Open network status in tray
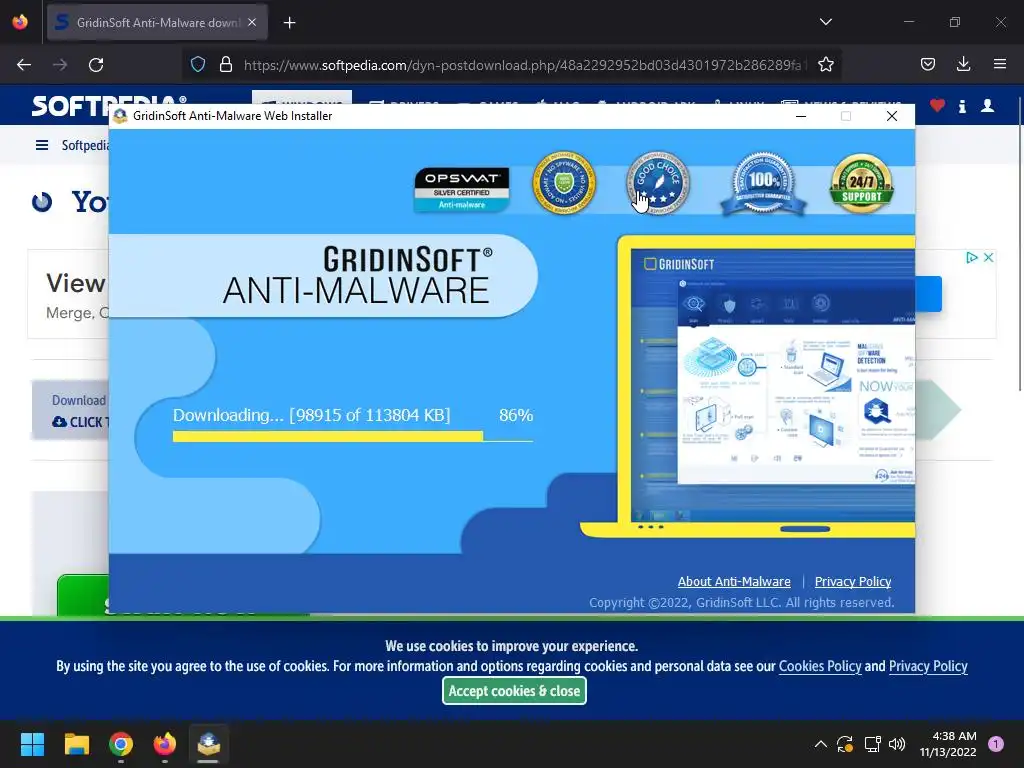The width and height of the screenshot is (1024, 768). point(872,744)
